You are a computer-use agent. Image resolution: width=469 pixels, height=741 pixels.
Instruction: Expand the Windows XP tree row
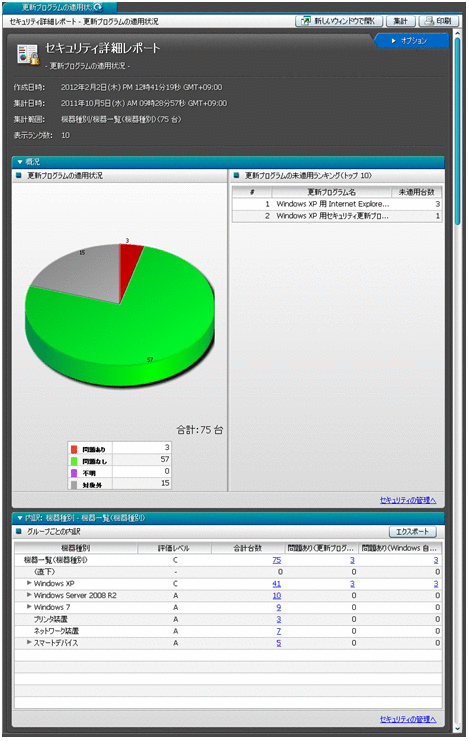coord(29,583)
